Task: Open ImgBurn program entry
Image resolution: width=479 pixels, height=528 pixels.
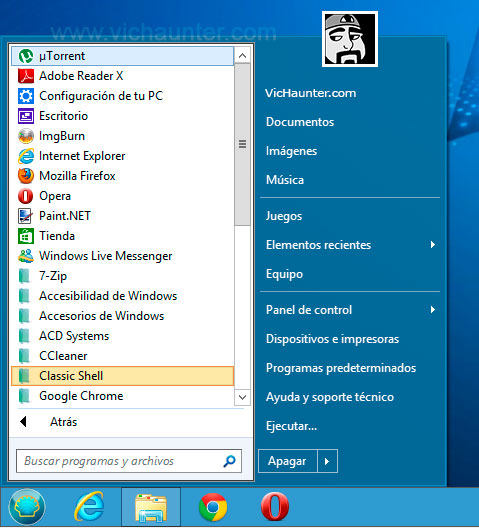Action: [x=122, y=136]
